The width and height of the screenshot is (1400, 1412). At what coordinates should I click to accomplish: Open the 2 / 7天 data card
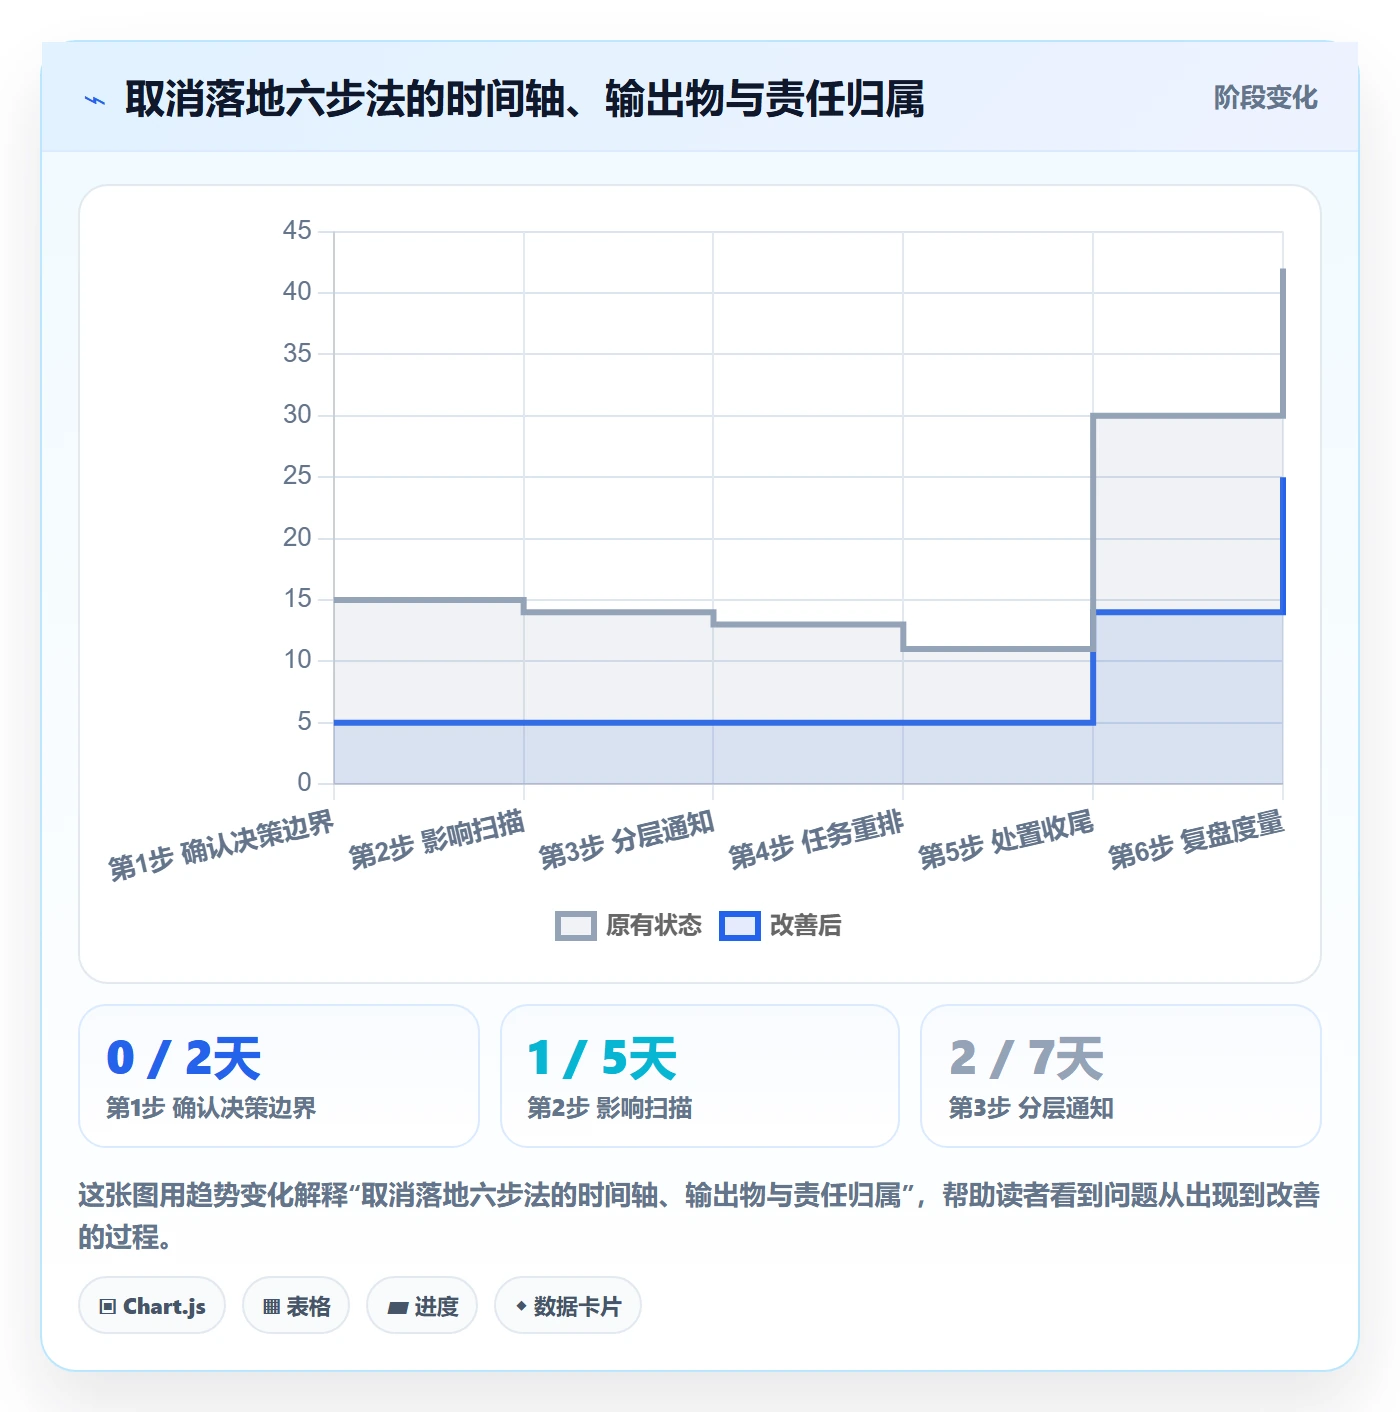coord(1121,1076)
